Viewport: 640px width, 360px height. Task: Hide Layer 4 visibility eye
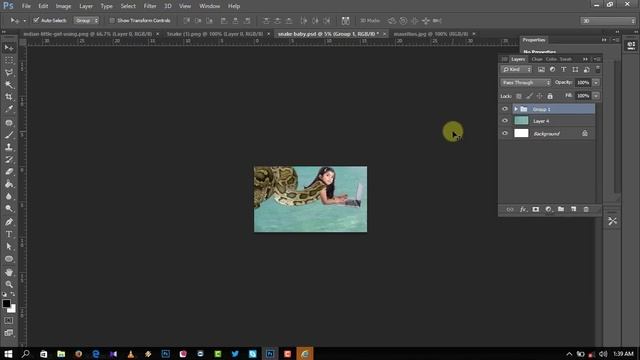pyautogui.click(x=505, y=121)
